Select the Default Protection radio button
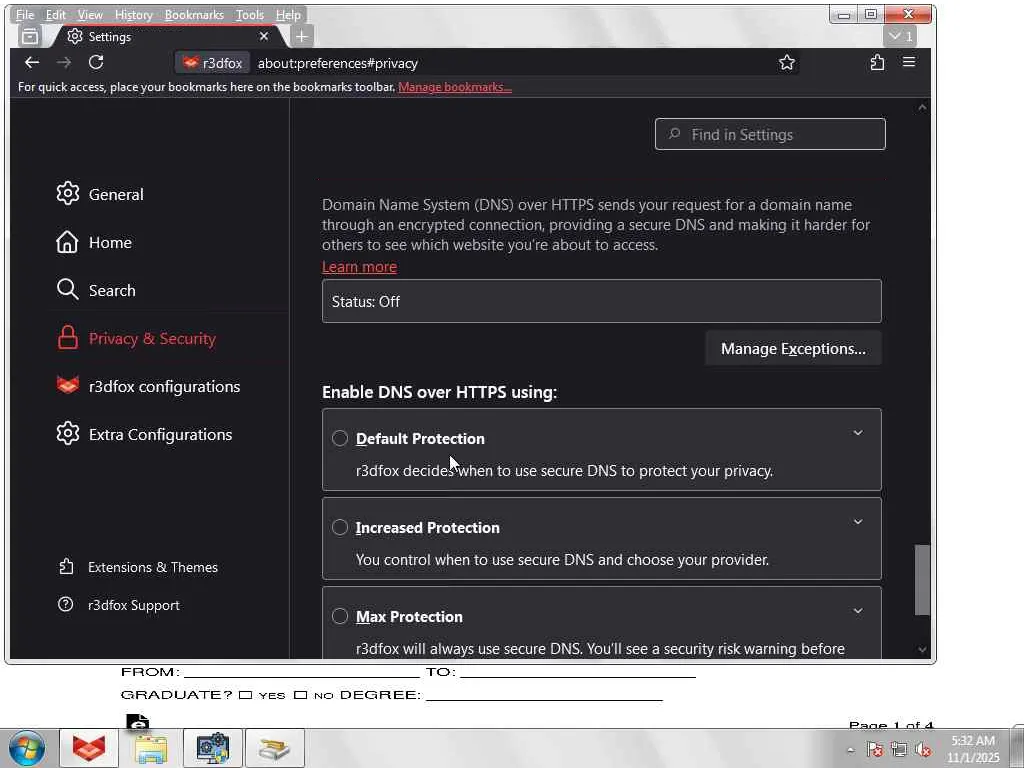This screenshot has height=768, width=1024. (x=340, y=438)
